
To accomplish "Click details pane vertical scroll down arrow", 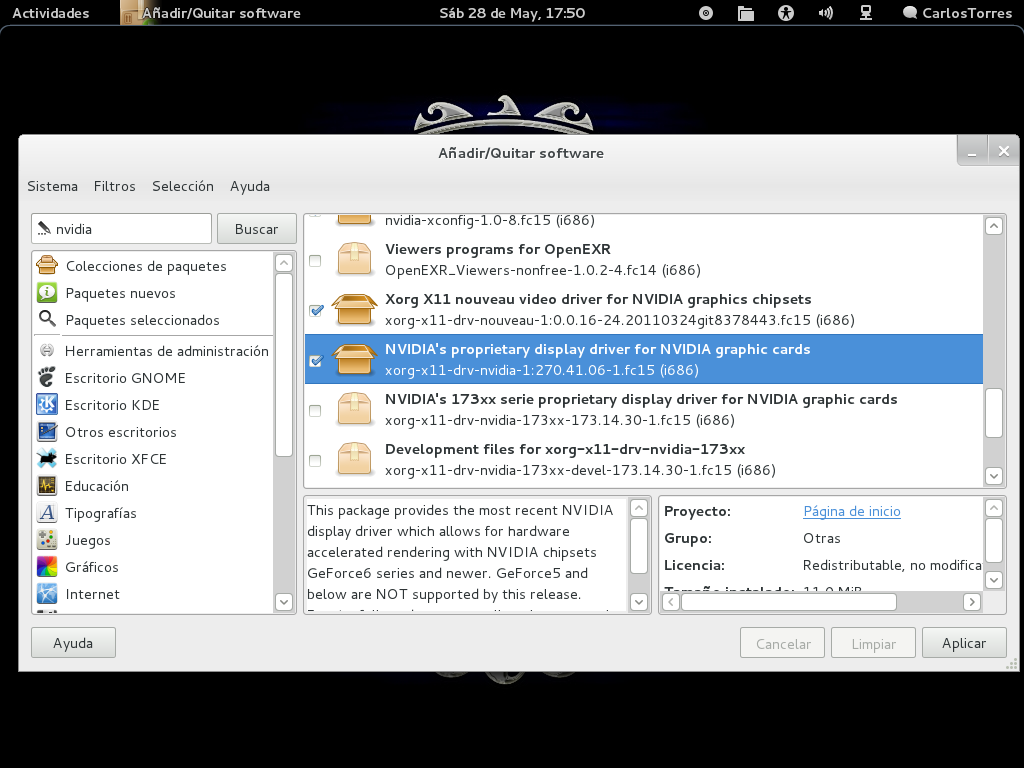I will point(993,579).
